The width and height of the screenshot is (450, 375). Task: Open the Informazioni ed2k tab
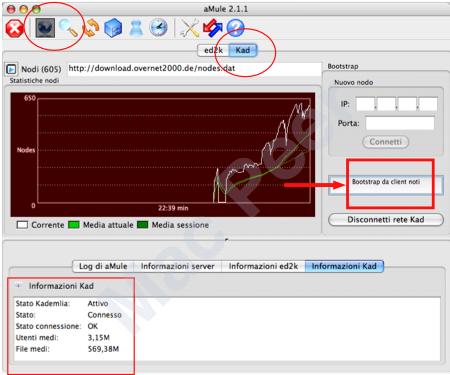263,266
